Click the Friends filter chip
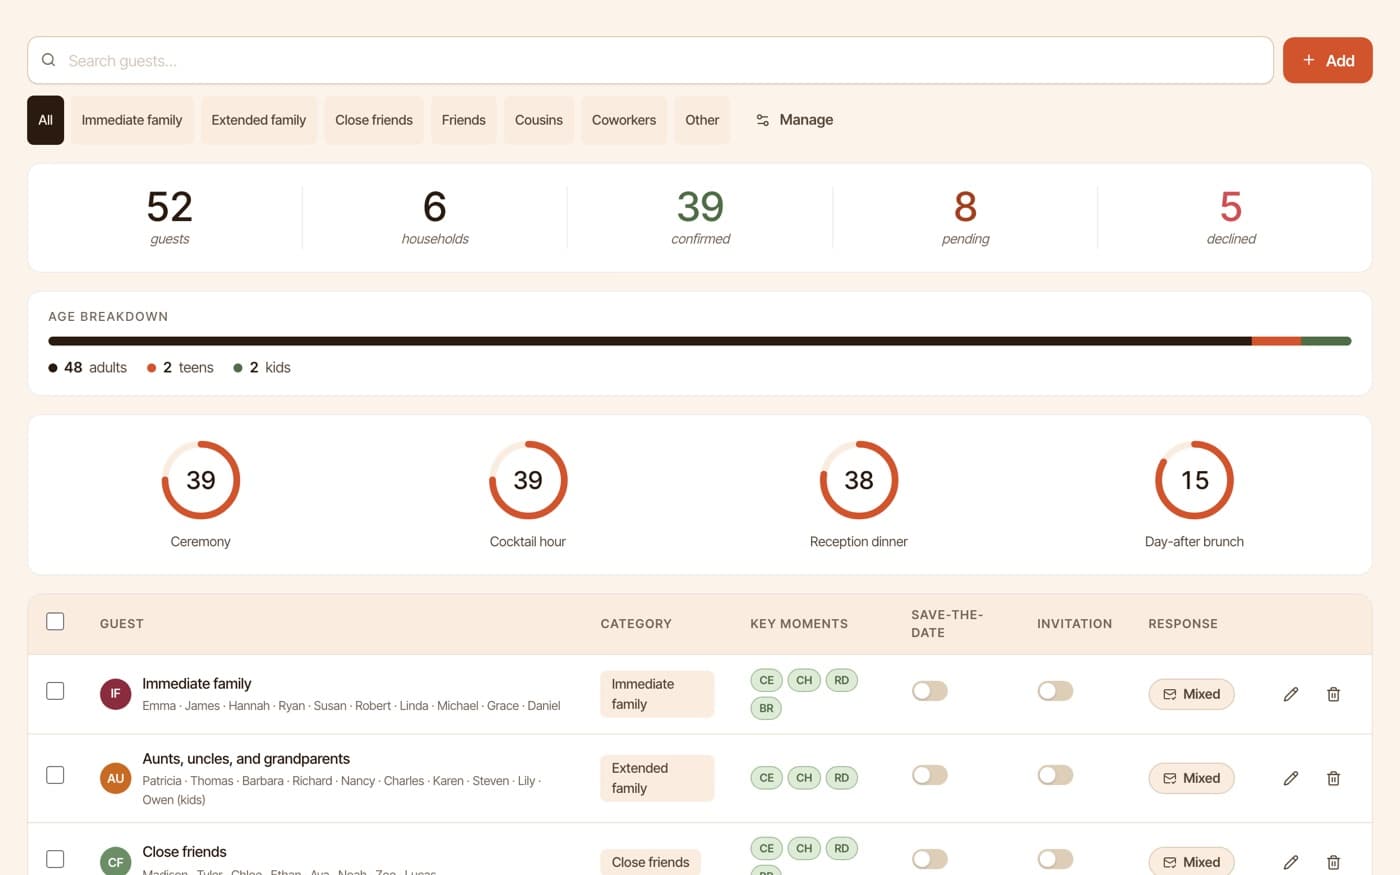1400x875 pixels. pos(464,120)
